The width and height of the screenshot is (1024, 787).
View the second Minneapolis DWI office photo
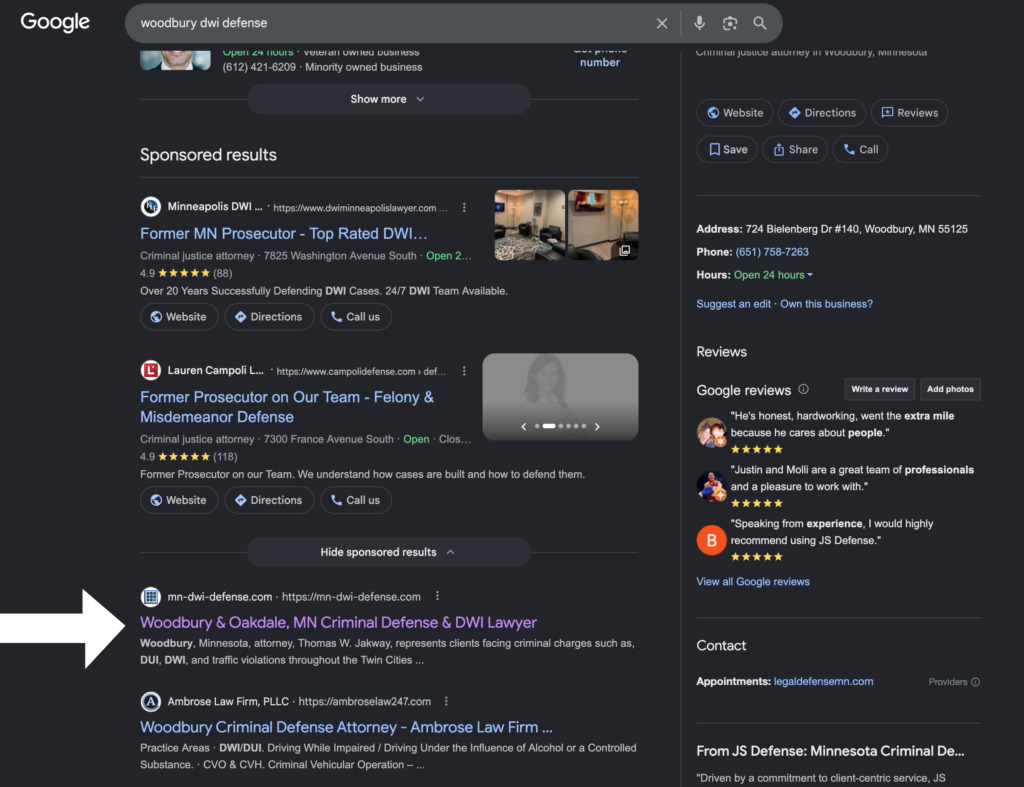[x=603, y=225]
